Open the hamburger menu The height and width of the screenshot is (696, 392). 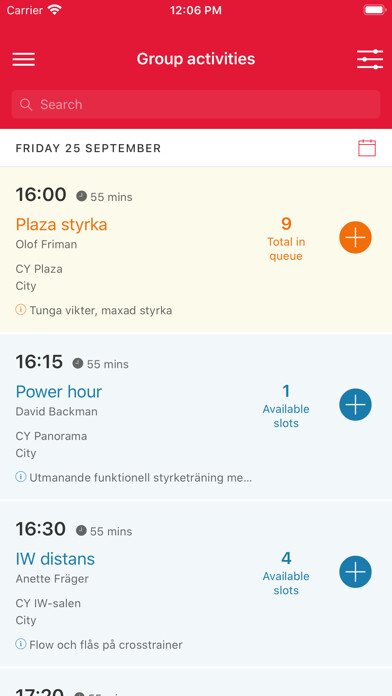[x=24, y=59]
